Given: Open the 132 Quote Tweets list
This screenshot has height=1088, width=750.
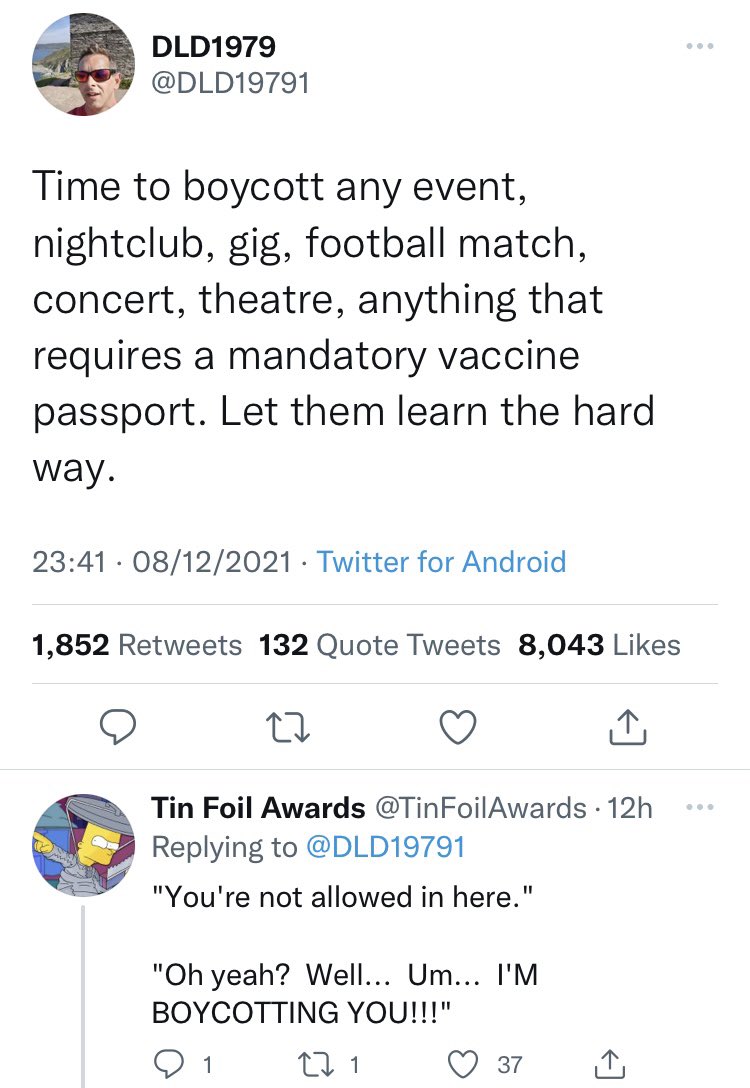Looking at the screenshot, I should (x=380, y=646).
